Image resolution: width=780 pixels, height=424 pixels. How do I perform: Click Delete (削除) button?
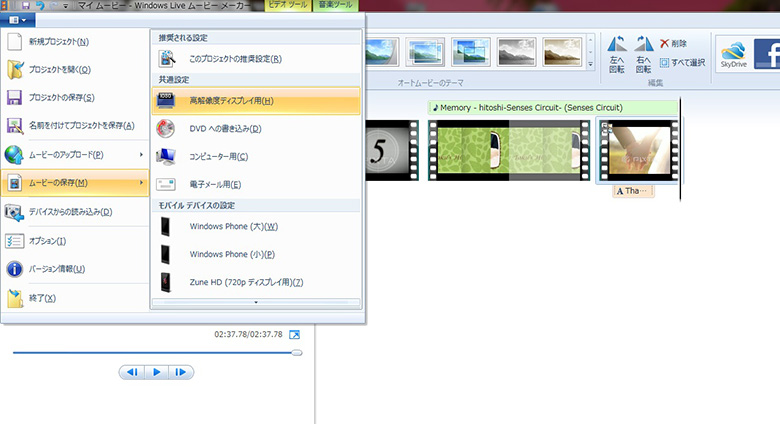coord(673,44)
